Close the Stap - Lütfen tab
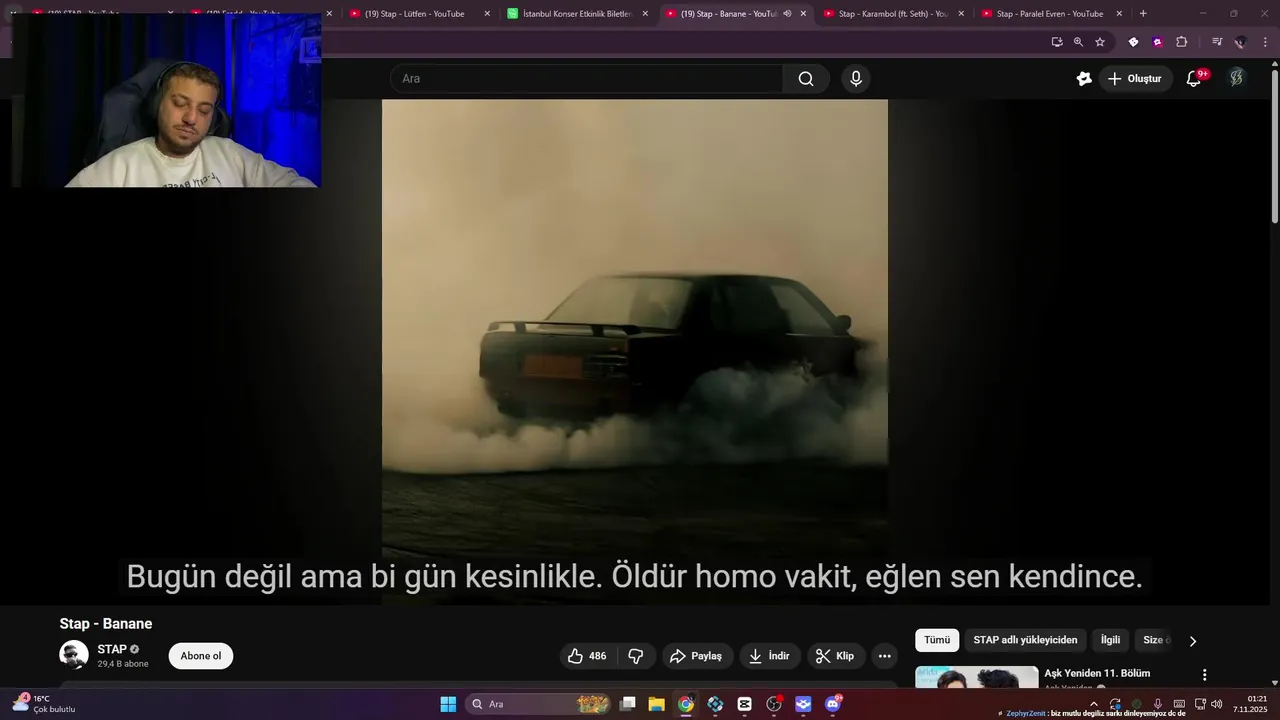The height and width of the screenshot is (720, 1280). (487, 14)
